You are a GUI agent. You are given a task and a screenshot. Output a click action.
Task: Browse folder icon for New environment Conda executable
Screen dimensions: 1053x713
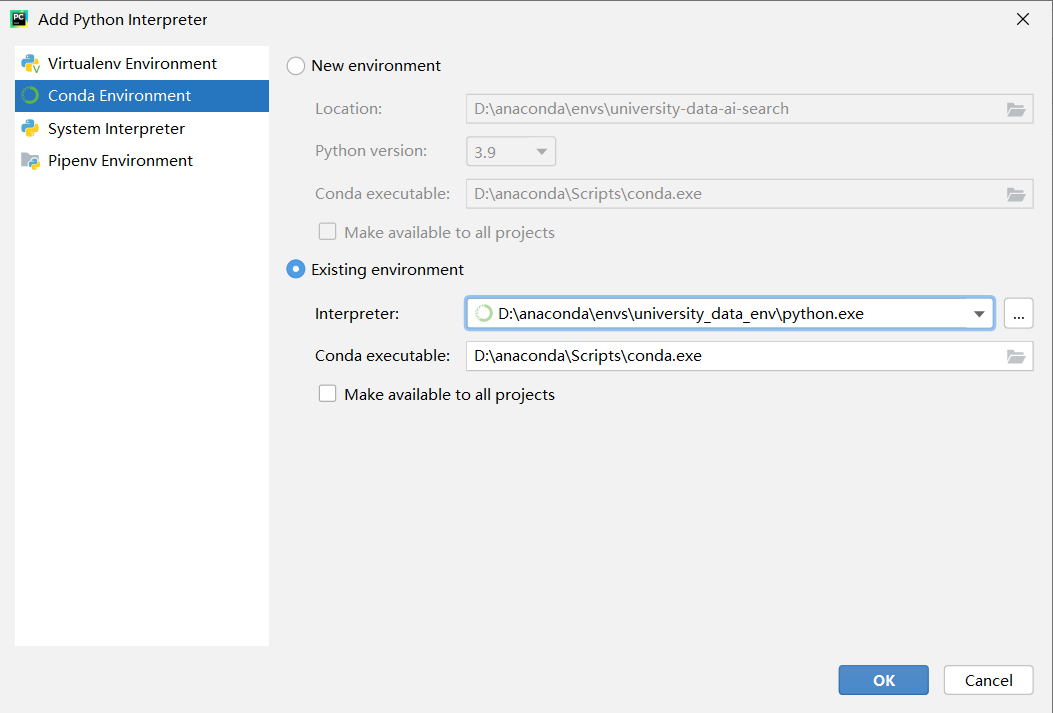point(1015,195)
